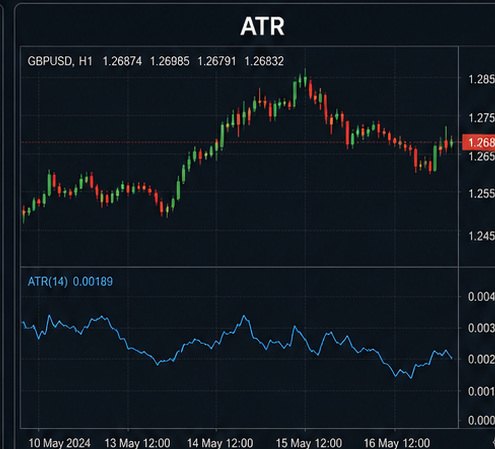This screenshot has height=449, width=495.
Task: Click the close price value 1.26832
Action: [x=264, y=61]
